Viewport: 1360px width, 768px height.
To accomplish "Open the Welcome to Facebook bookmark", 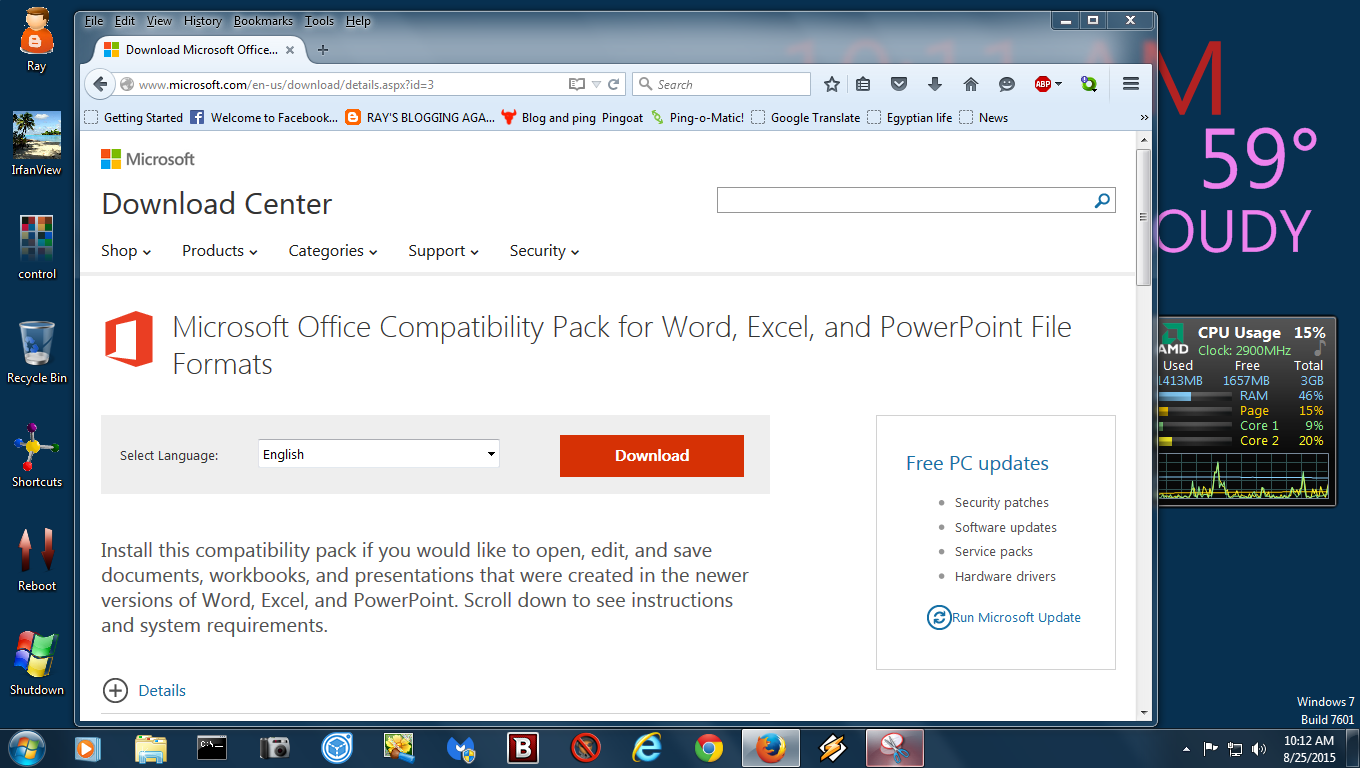I will 264,117.
